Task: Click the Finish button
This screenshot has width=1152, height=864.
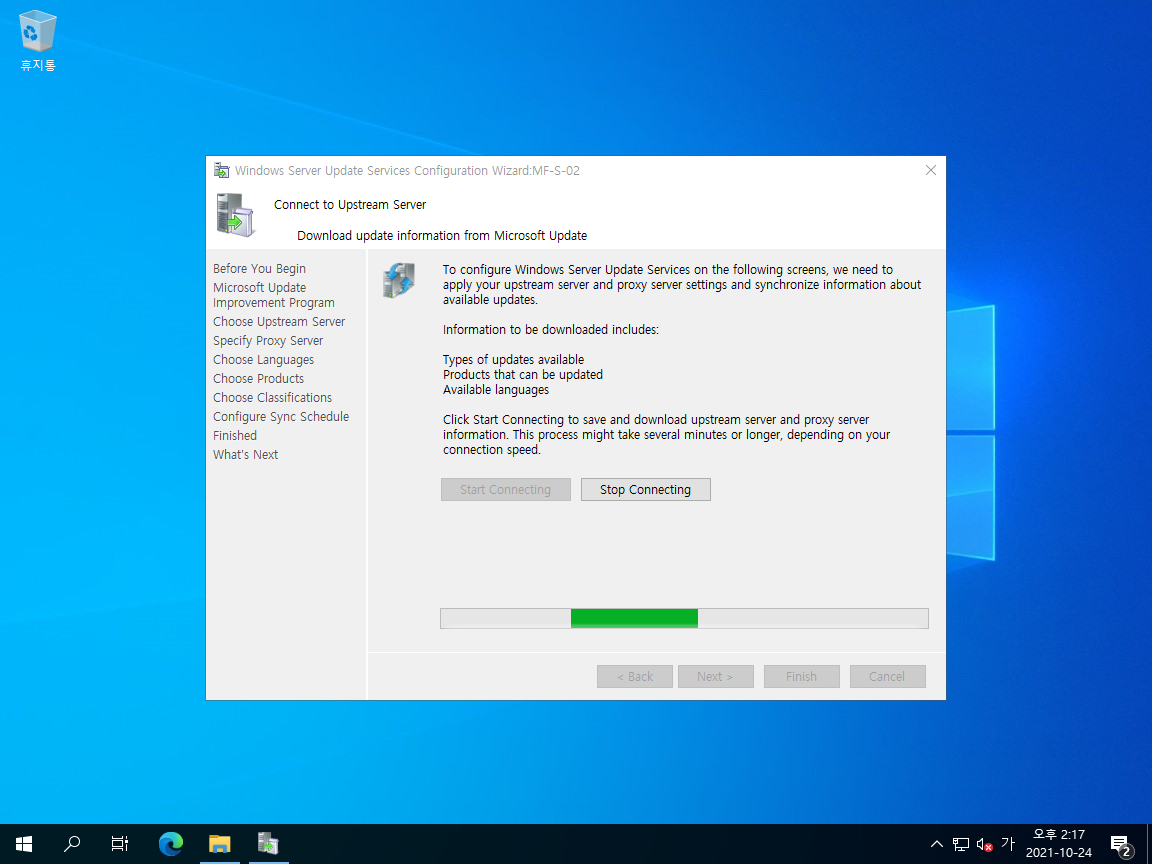Action: tap(802, 677)
